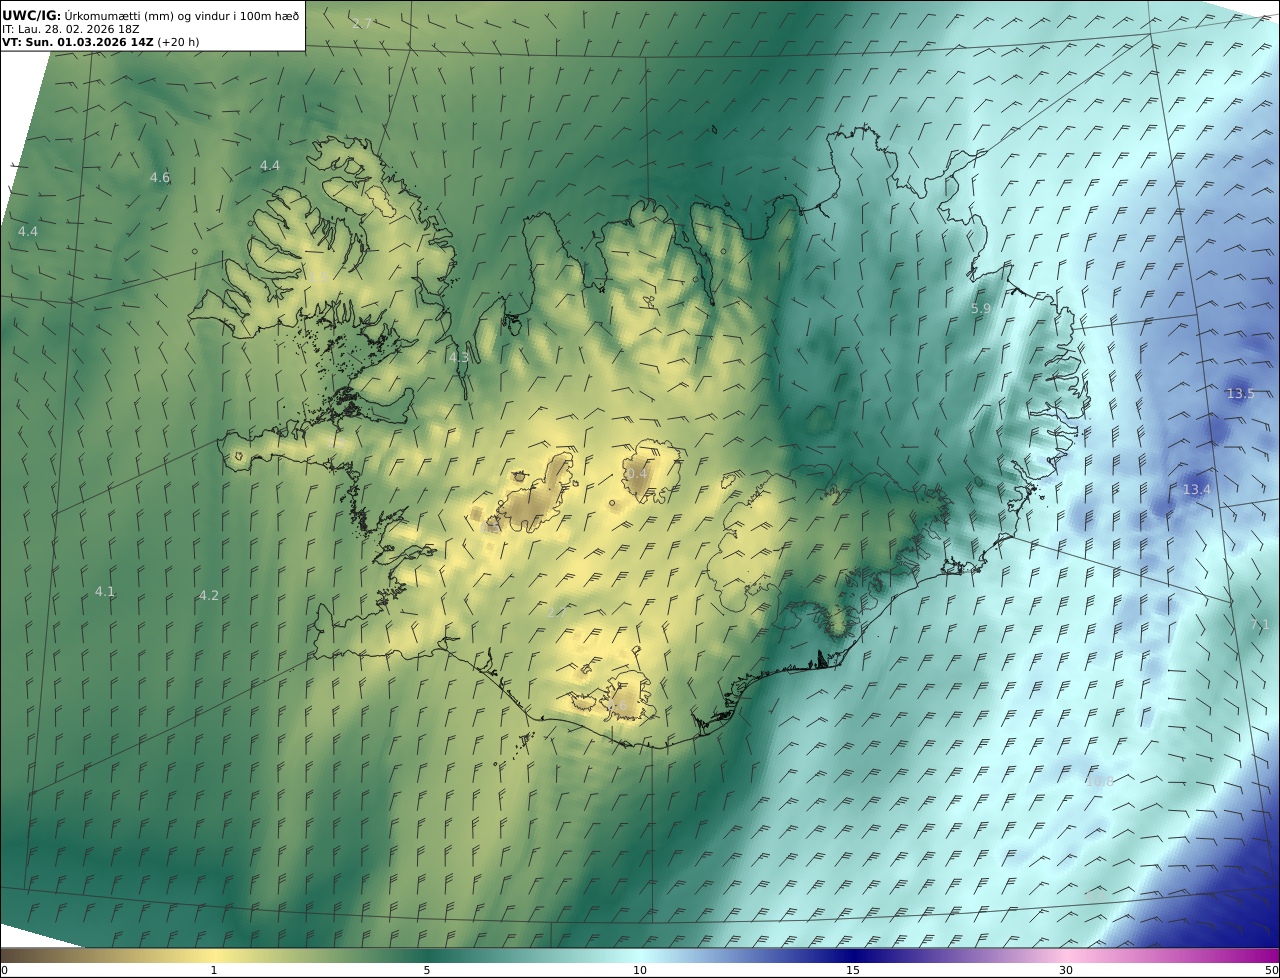This screenshot has width=1280, height=978.
Task: Click the colorbar tick label 50
Action: (1271, 970)
